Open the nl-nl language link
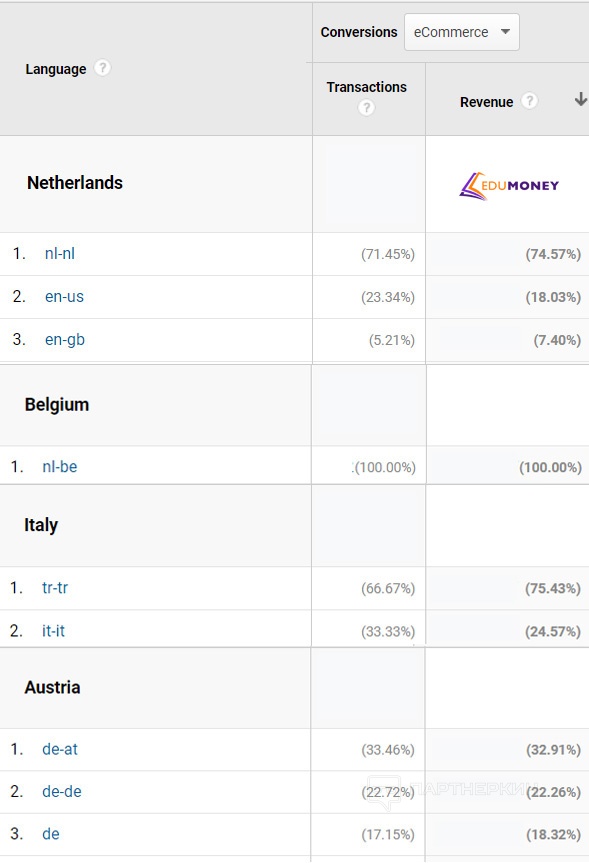The image size is (589, 863). (60, 254)
